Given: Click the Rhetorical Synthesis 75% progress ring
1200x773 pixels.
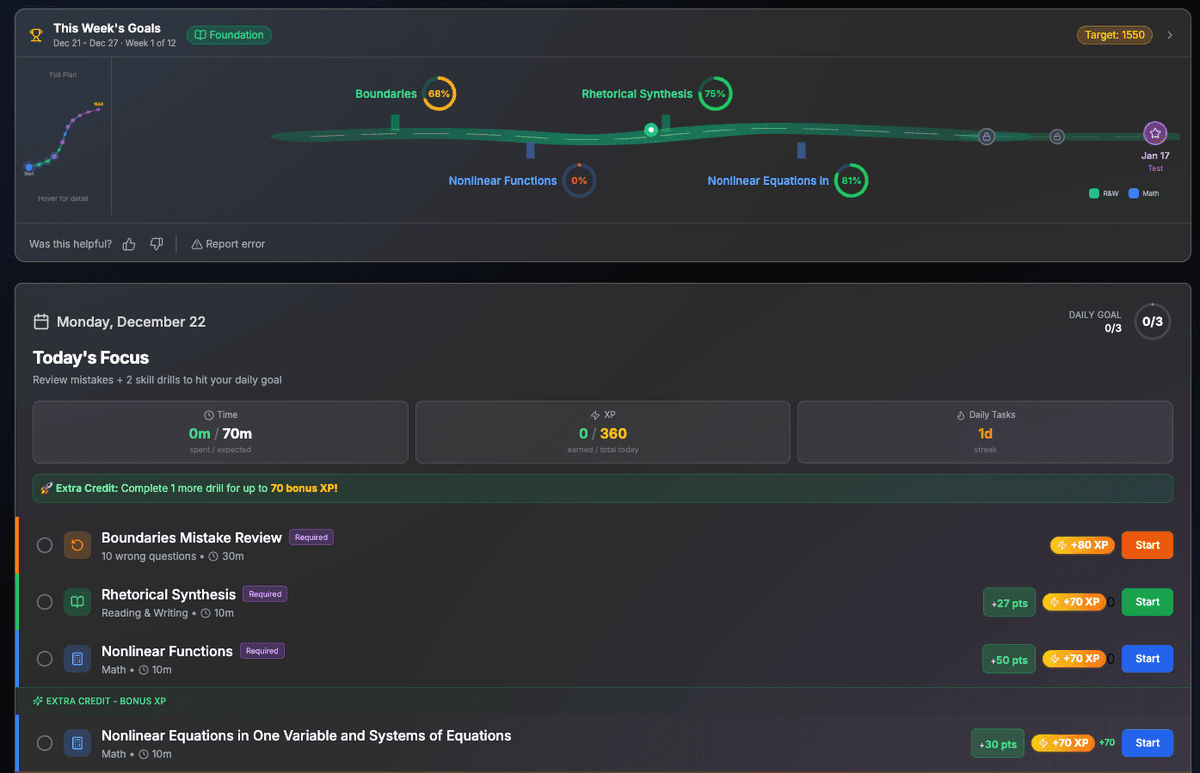Looking at the screenshot, I should click(x=714, y=94).
